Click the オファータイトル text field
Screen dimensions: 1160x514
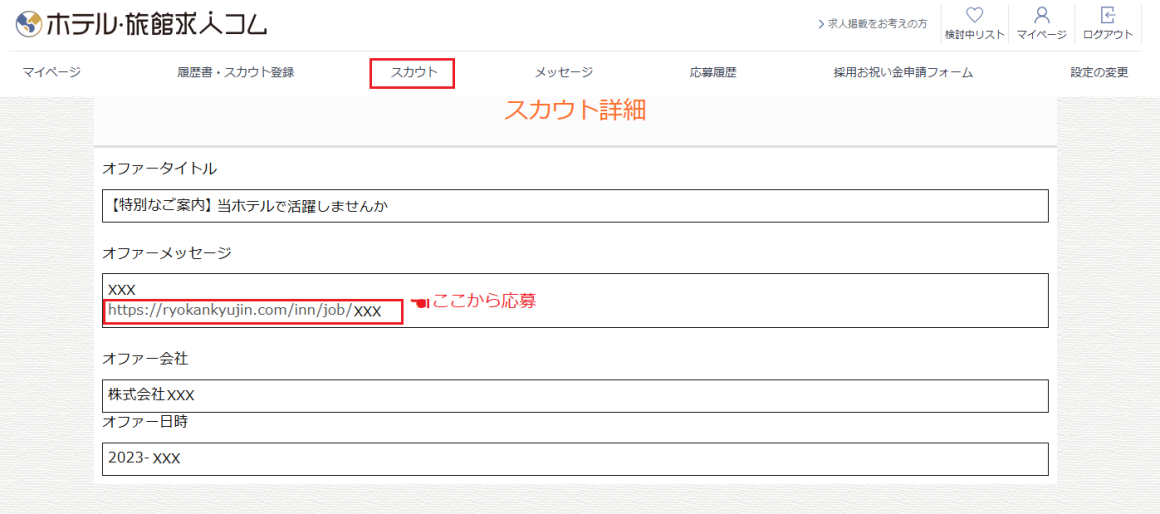click(x=575, y=206)
